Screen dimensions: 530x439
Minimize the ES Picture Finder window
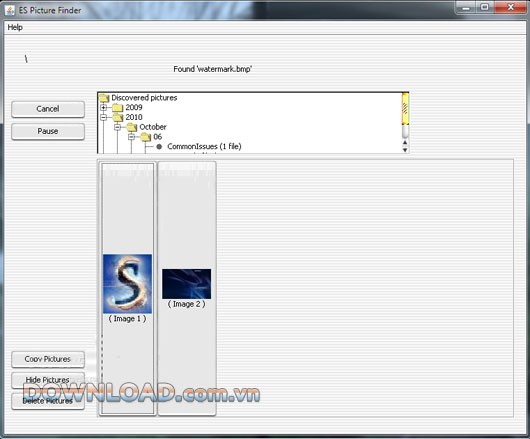click(466, 7)
